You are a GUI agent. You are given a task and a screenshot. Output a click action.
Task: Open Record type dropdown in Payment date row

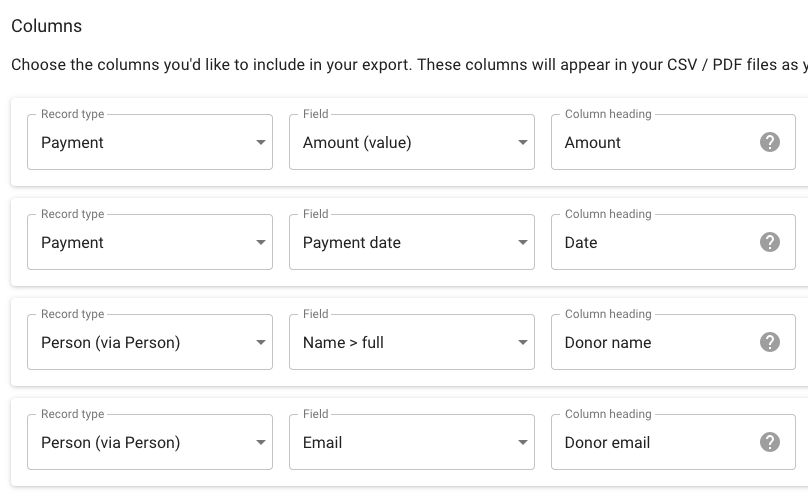pyautogui.click(x=149, y=242)
